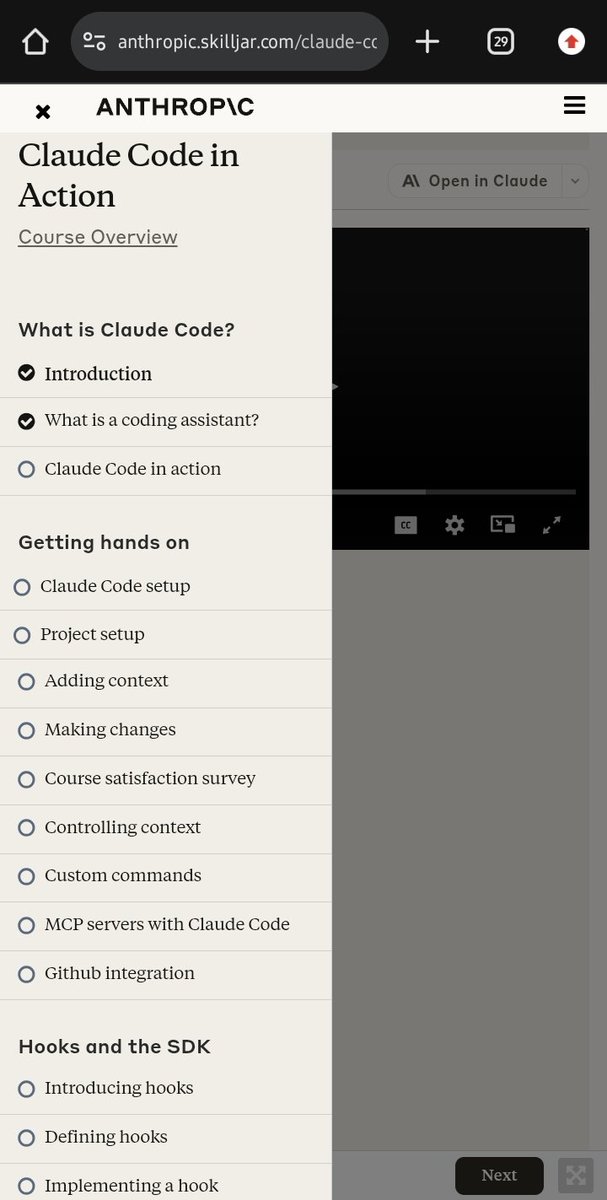Open a new browser tab with plus icon
The image size is (607, 1200).
point(427,41)
